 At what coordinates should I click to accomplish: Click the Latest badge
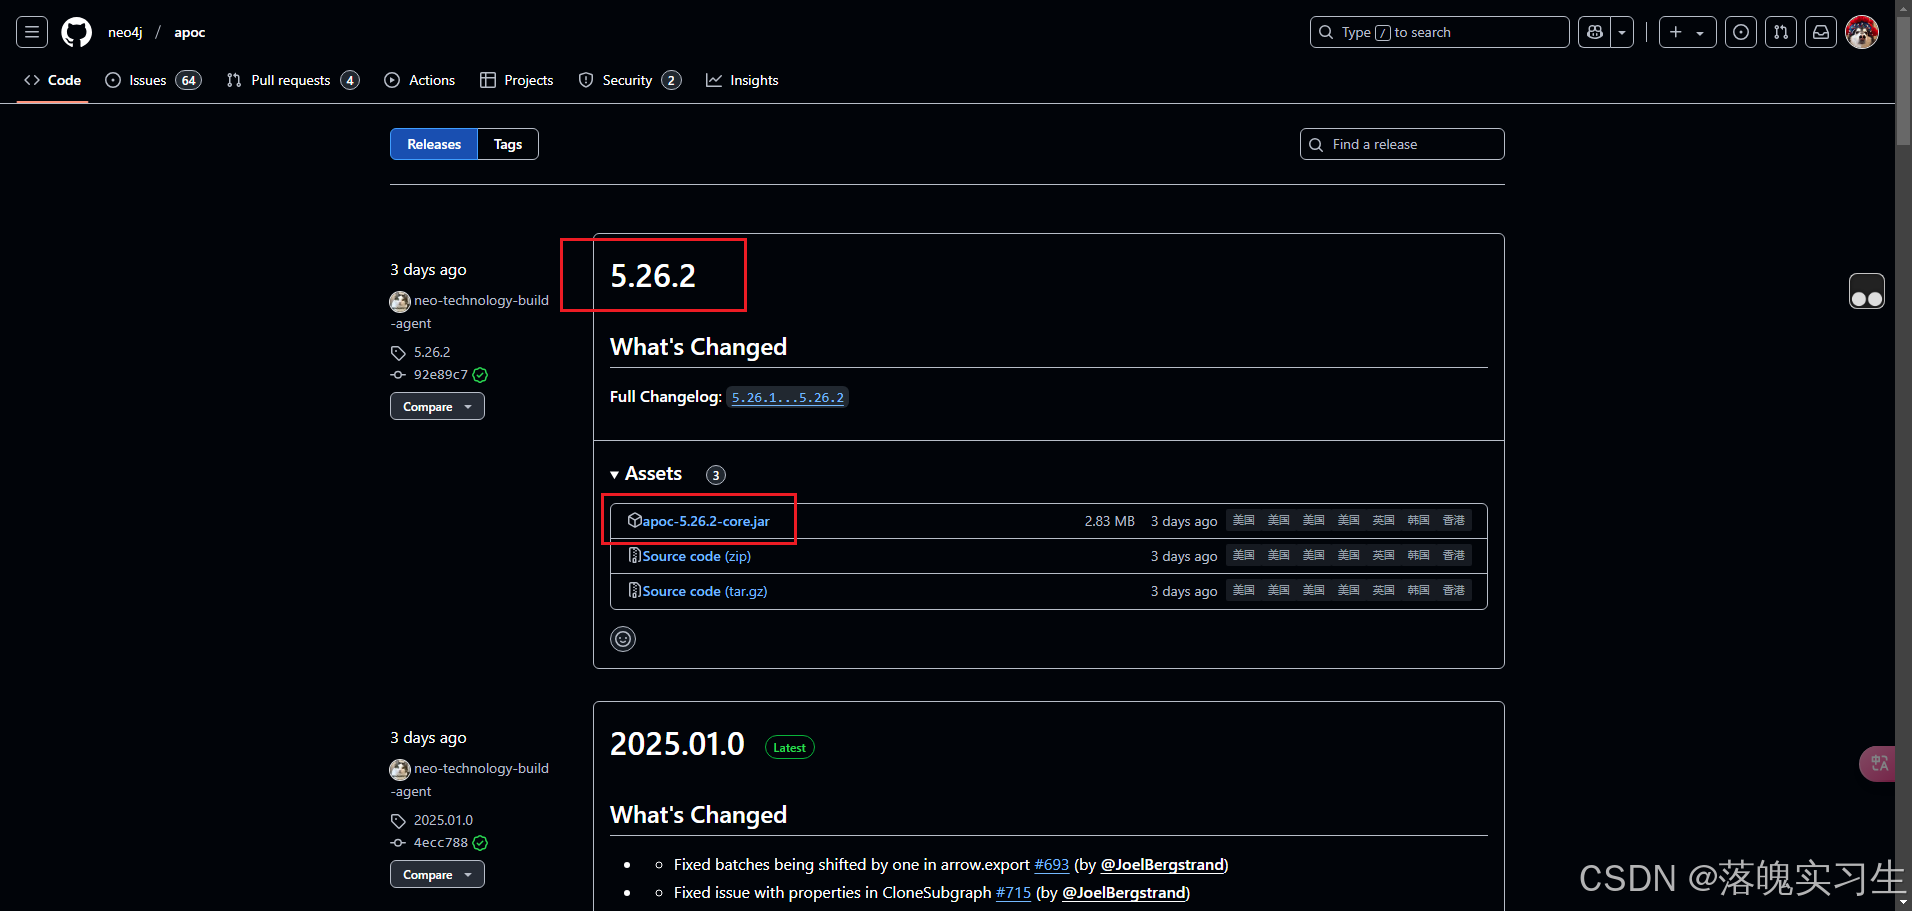click(790, 747)
